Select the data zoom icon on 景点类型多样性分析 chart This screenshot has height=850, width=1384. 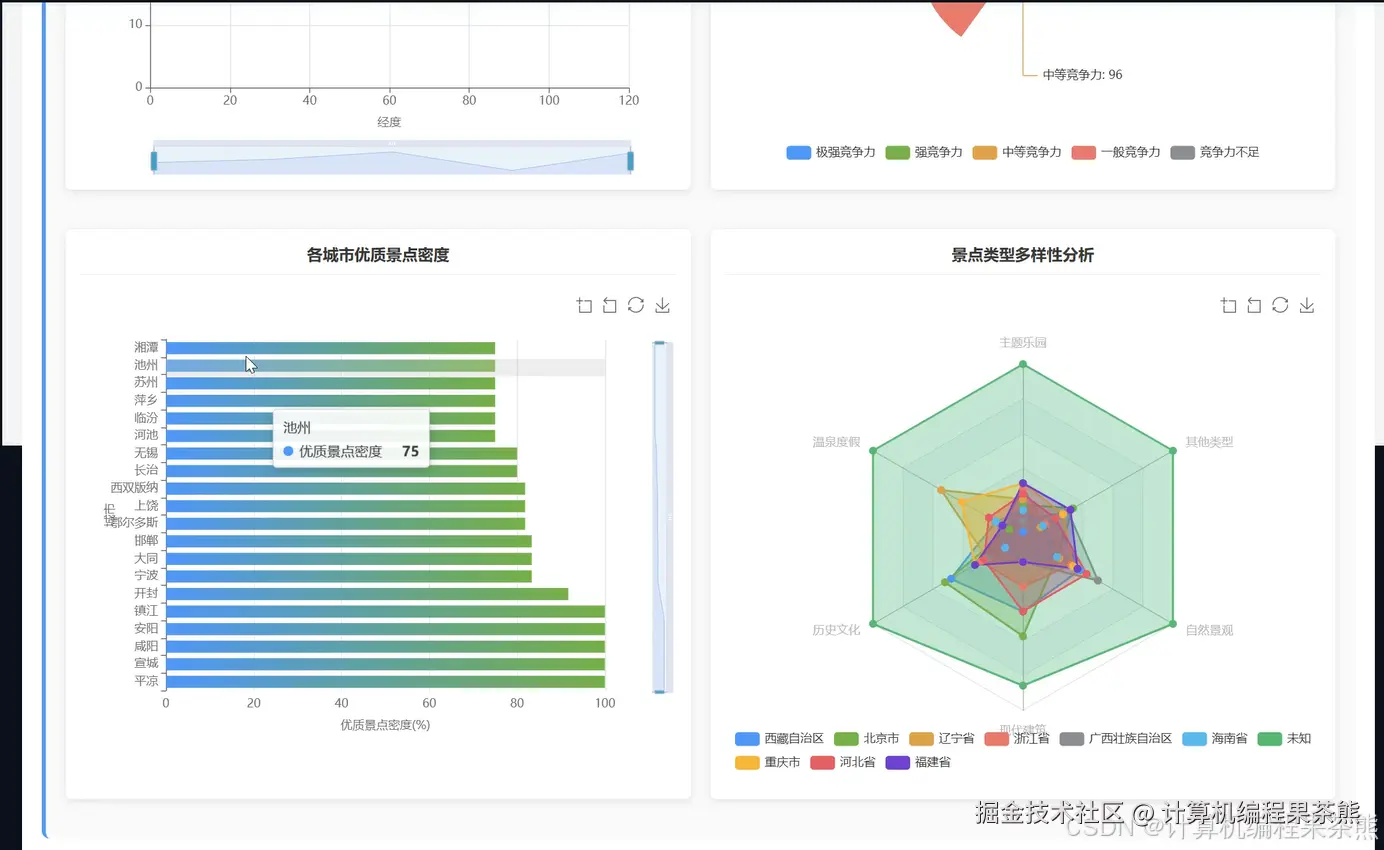pos(1229,305)
